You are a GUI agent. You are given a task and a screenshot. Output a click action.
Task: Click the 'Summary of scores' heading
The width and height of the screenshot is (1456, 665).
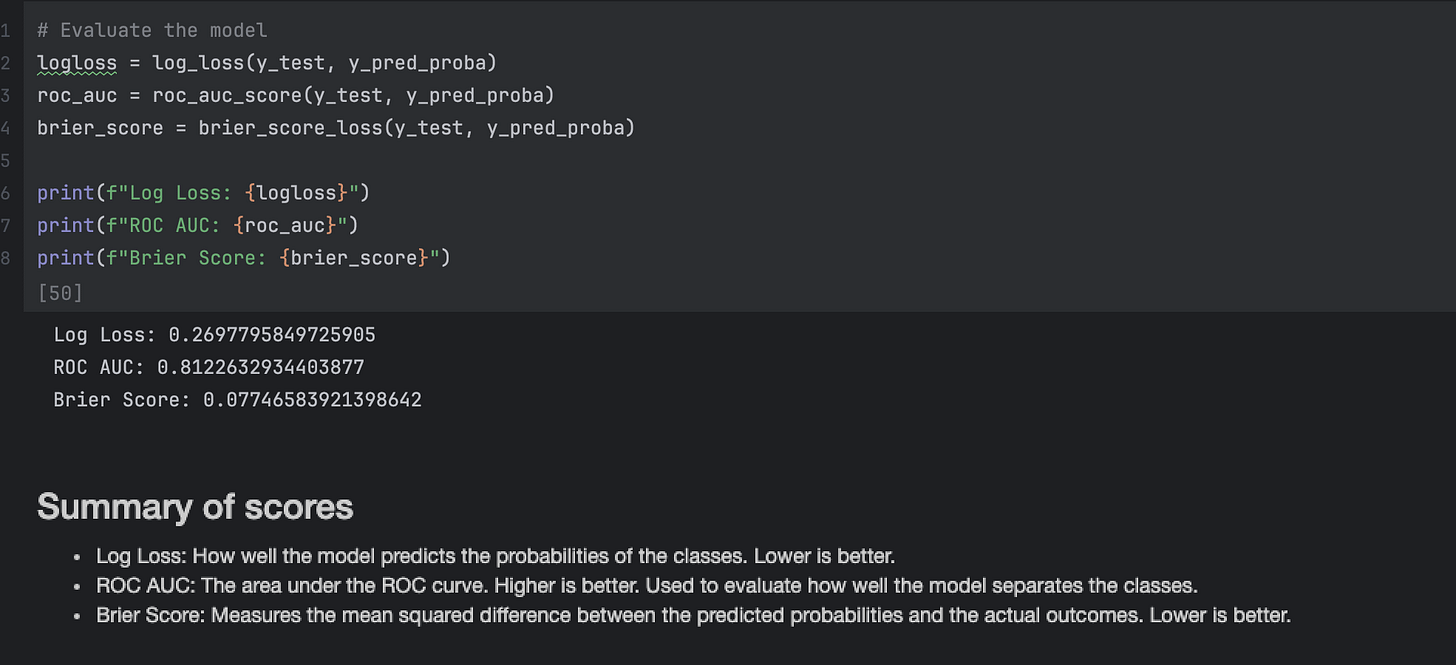coord(195,507)
